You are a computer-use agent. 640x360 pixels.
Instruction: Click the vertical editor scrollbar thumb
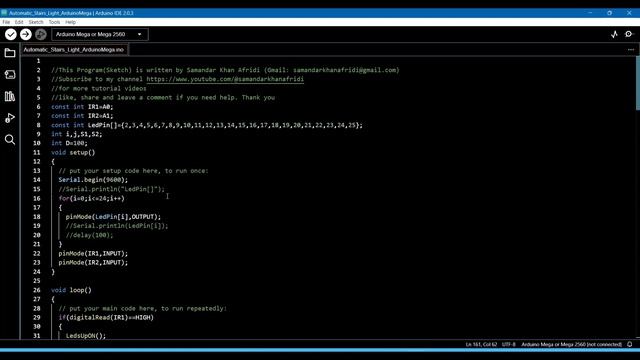[638, 83]
